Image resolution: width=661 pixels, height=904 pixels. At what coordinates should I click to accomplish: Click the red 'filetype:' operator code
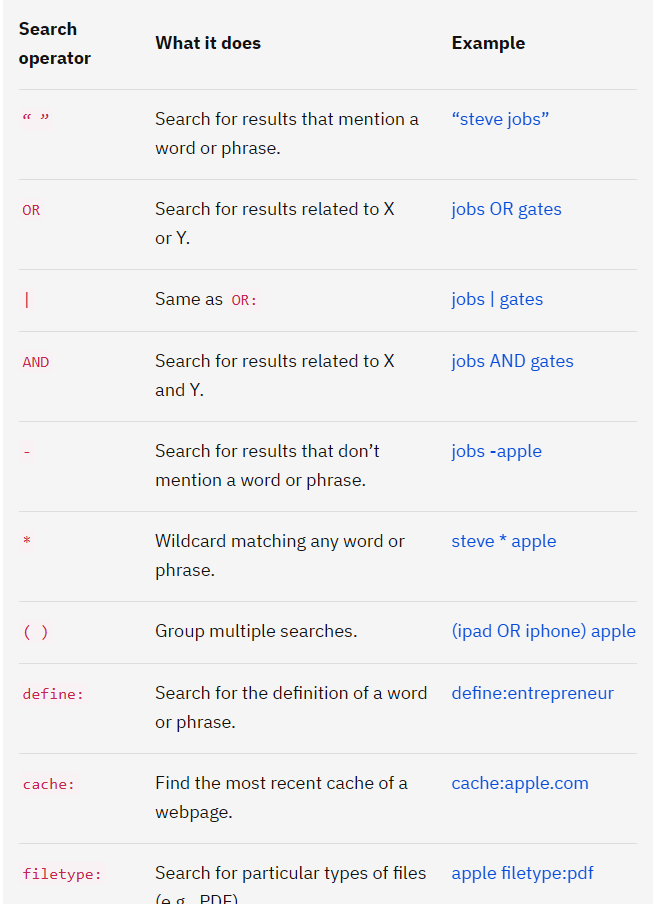[x=62, y=874]
